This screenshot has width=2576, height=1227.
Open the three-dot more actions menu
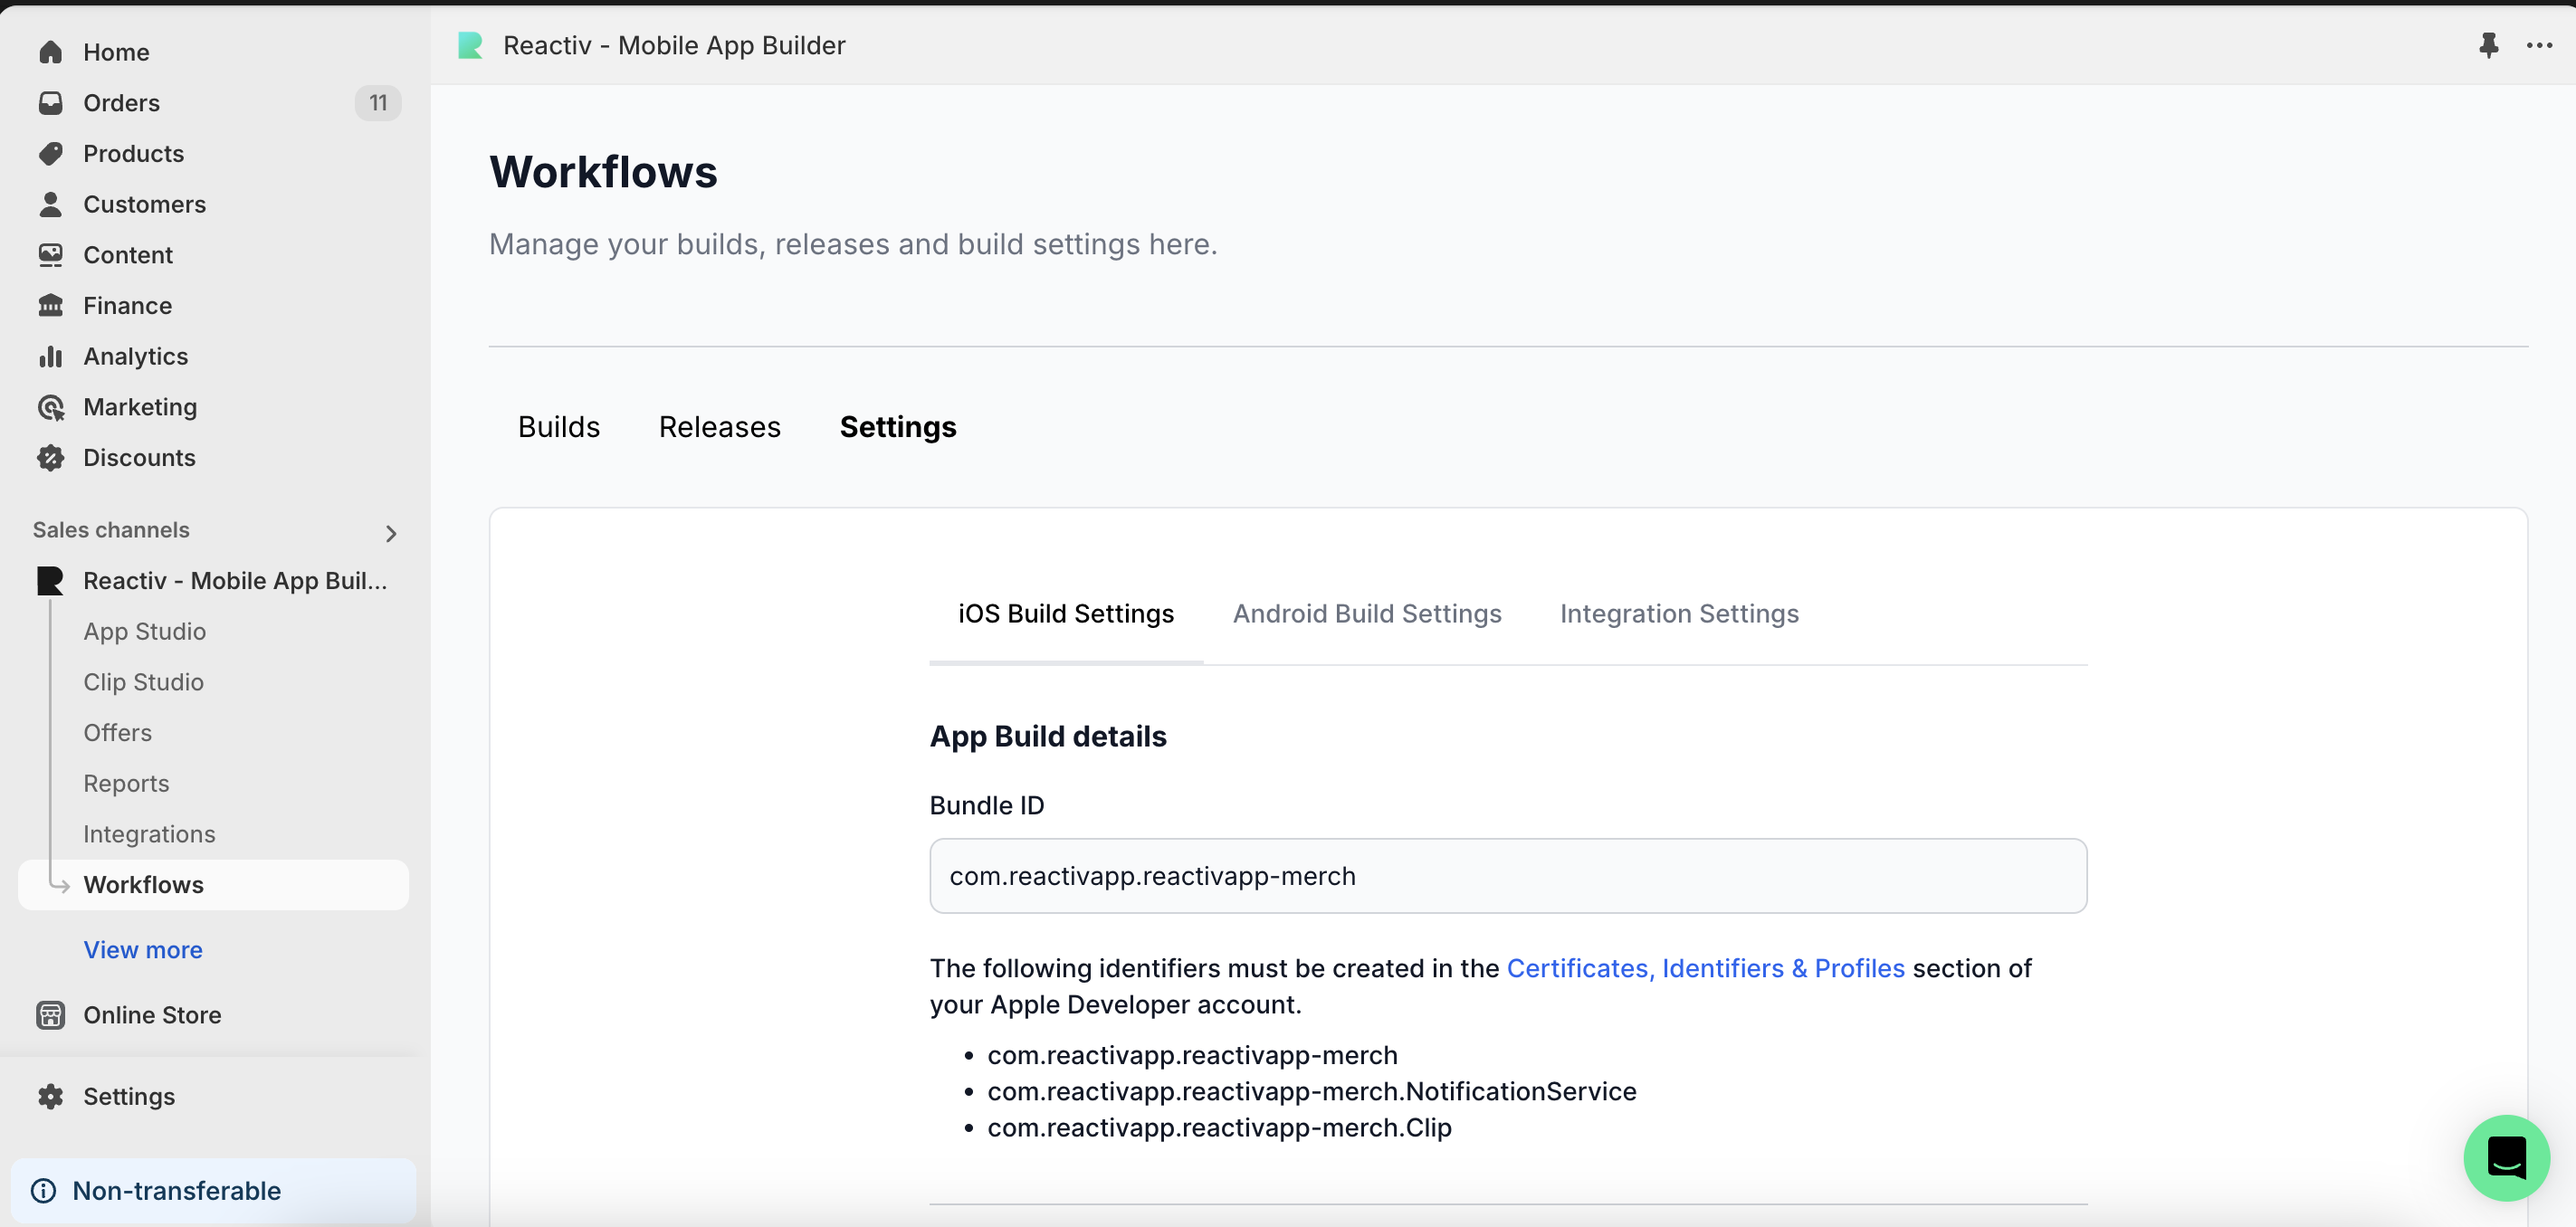click(2539, 45)
